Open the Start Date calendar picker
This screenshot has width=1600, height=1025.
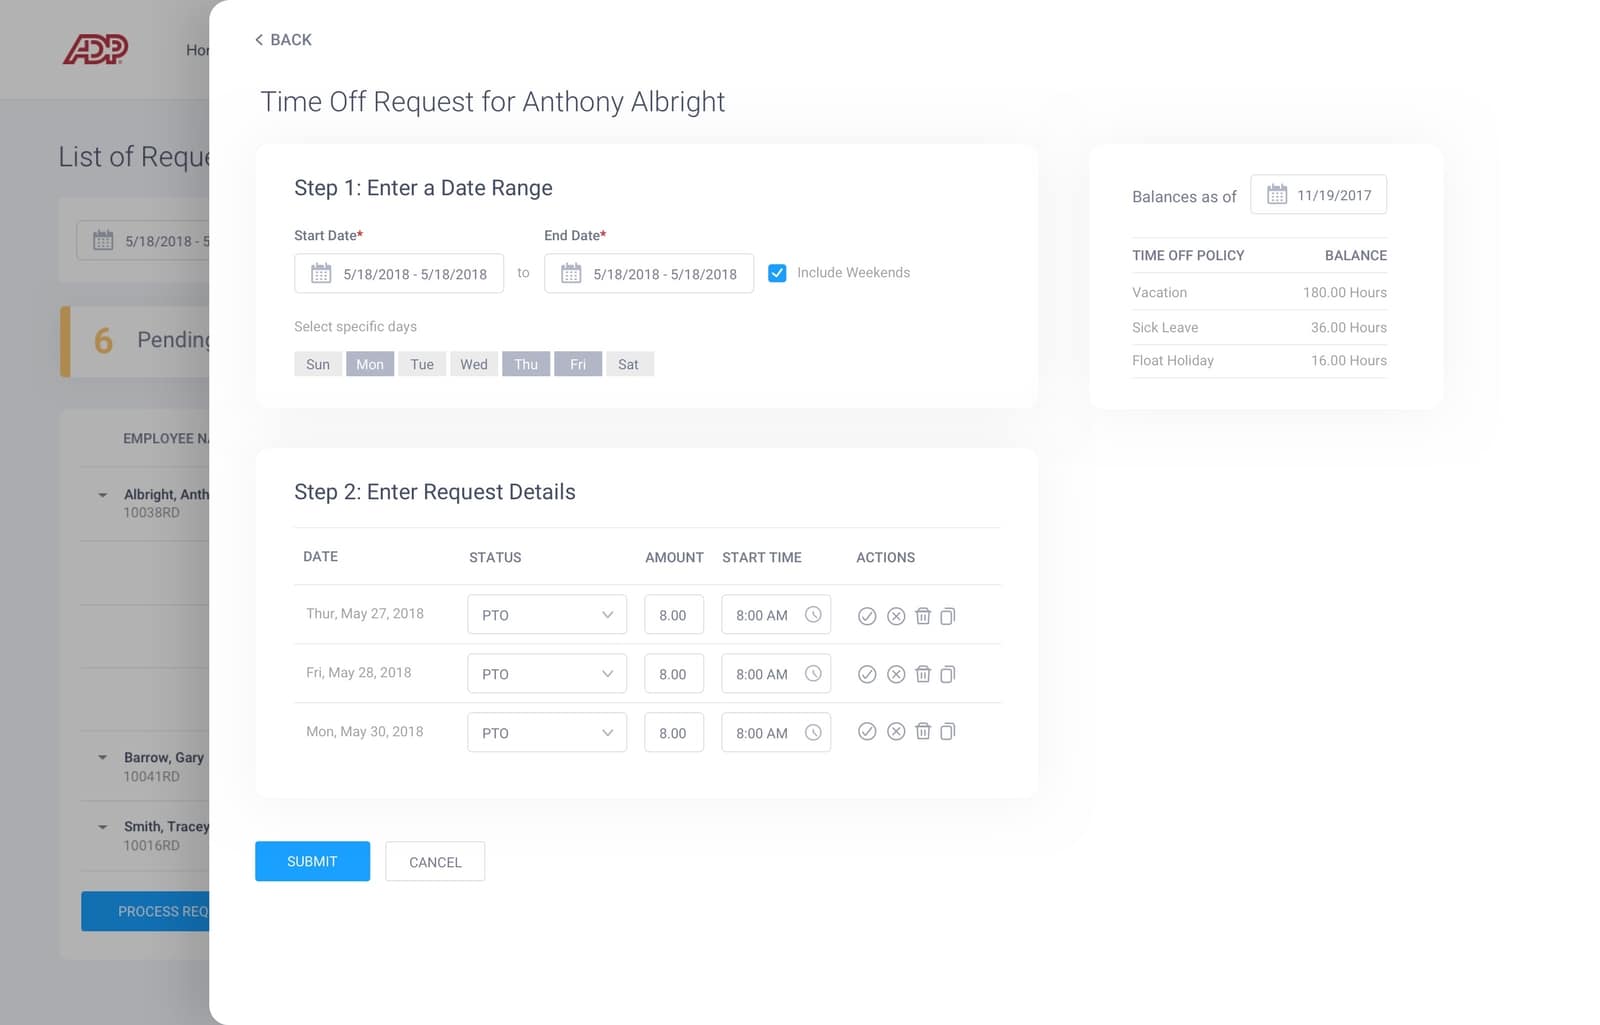point(320,273)
